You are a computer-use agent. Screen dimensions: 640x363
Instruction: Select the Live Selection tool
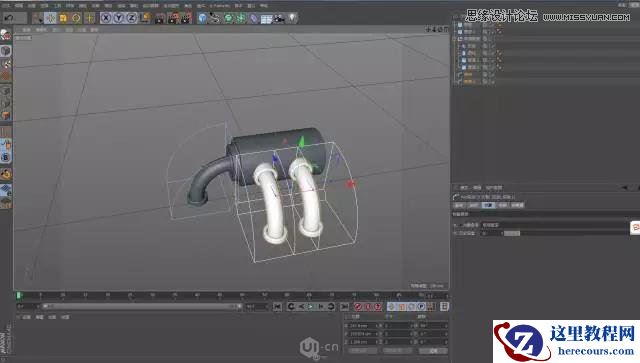[38, 18]
